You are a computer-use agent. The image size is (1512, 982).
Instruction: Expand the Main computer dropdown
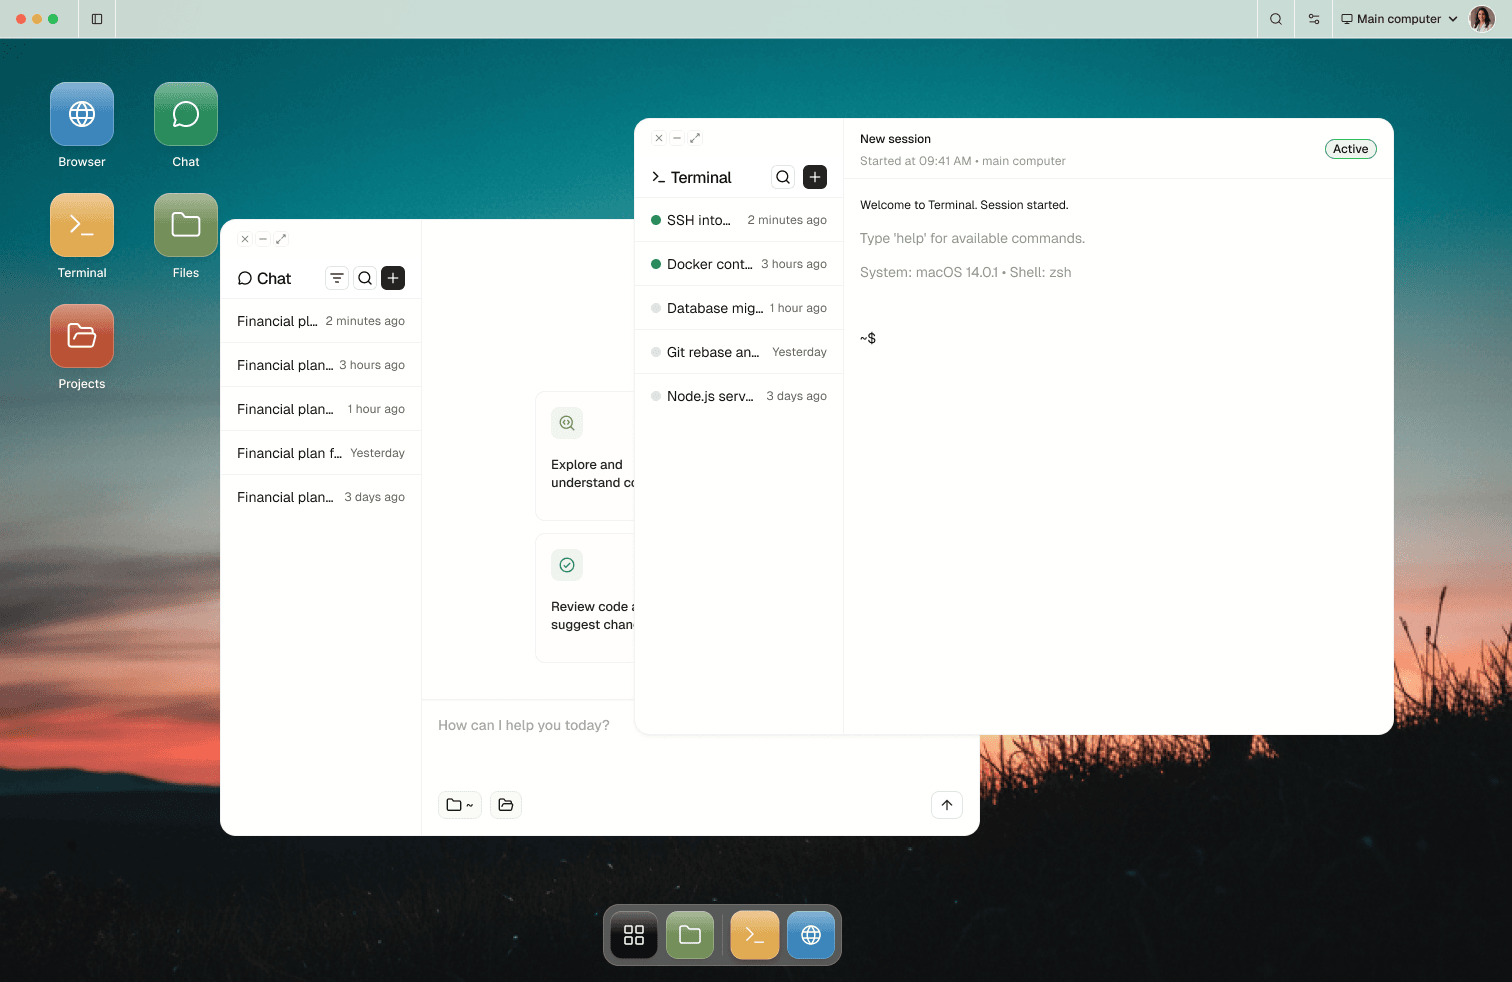click(x=1399, y=19)
